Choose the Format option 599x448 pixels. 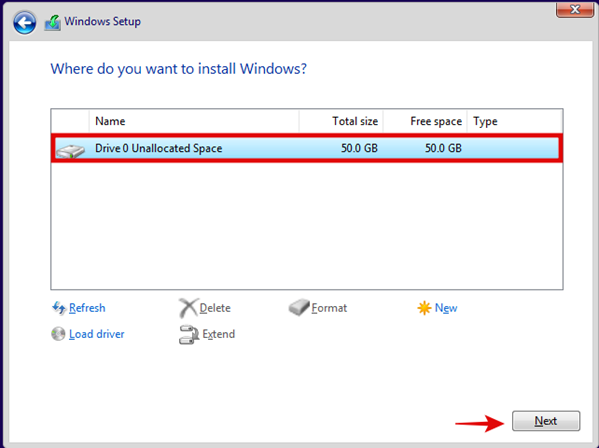tap(329, 308)
